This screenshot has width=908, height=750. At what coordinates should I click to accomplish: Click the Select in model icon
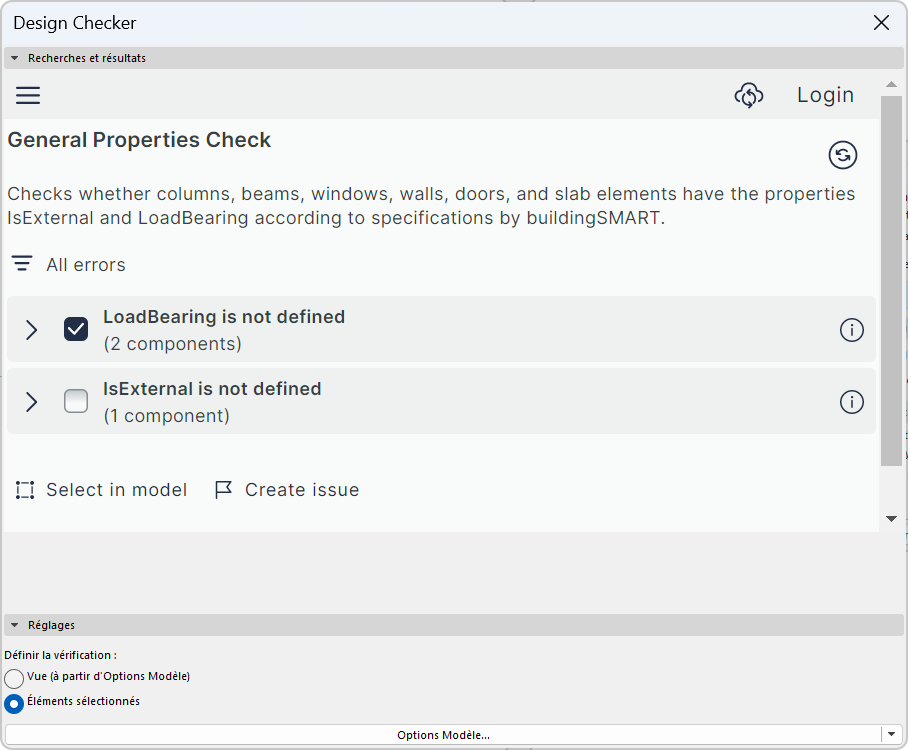point(25,490)
